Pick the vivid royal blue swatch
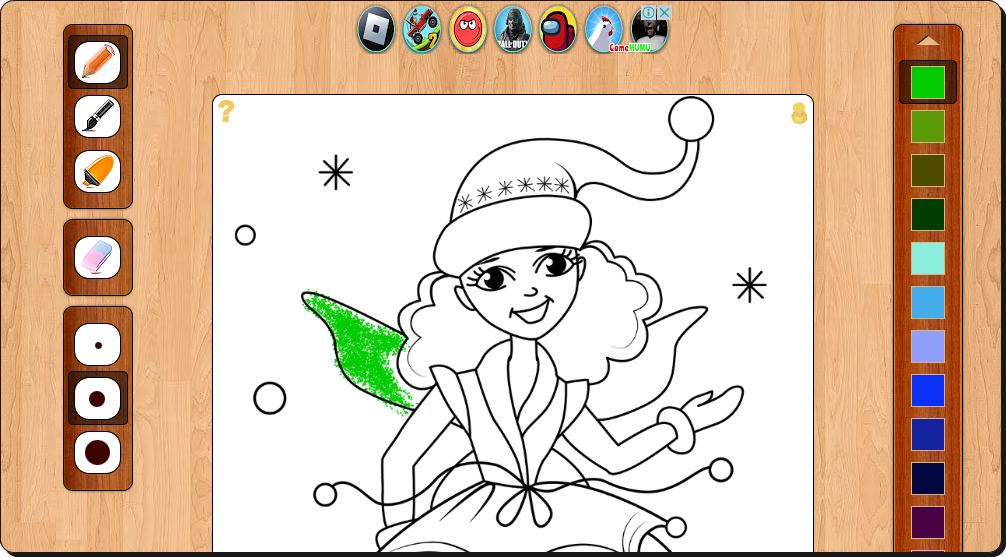 928,390
